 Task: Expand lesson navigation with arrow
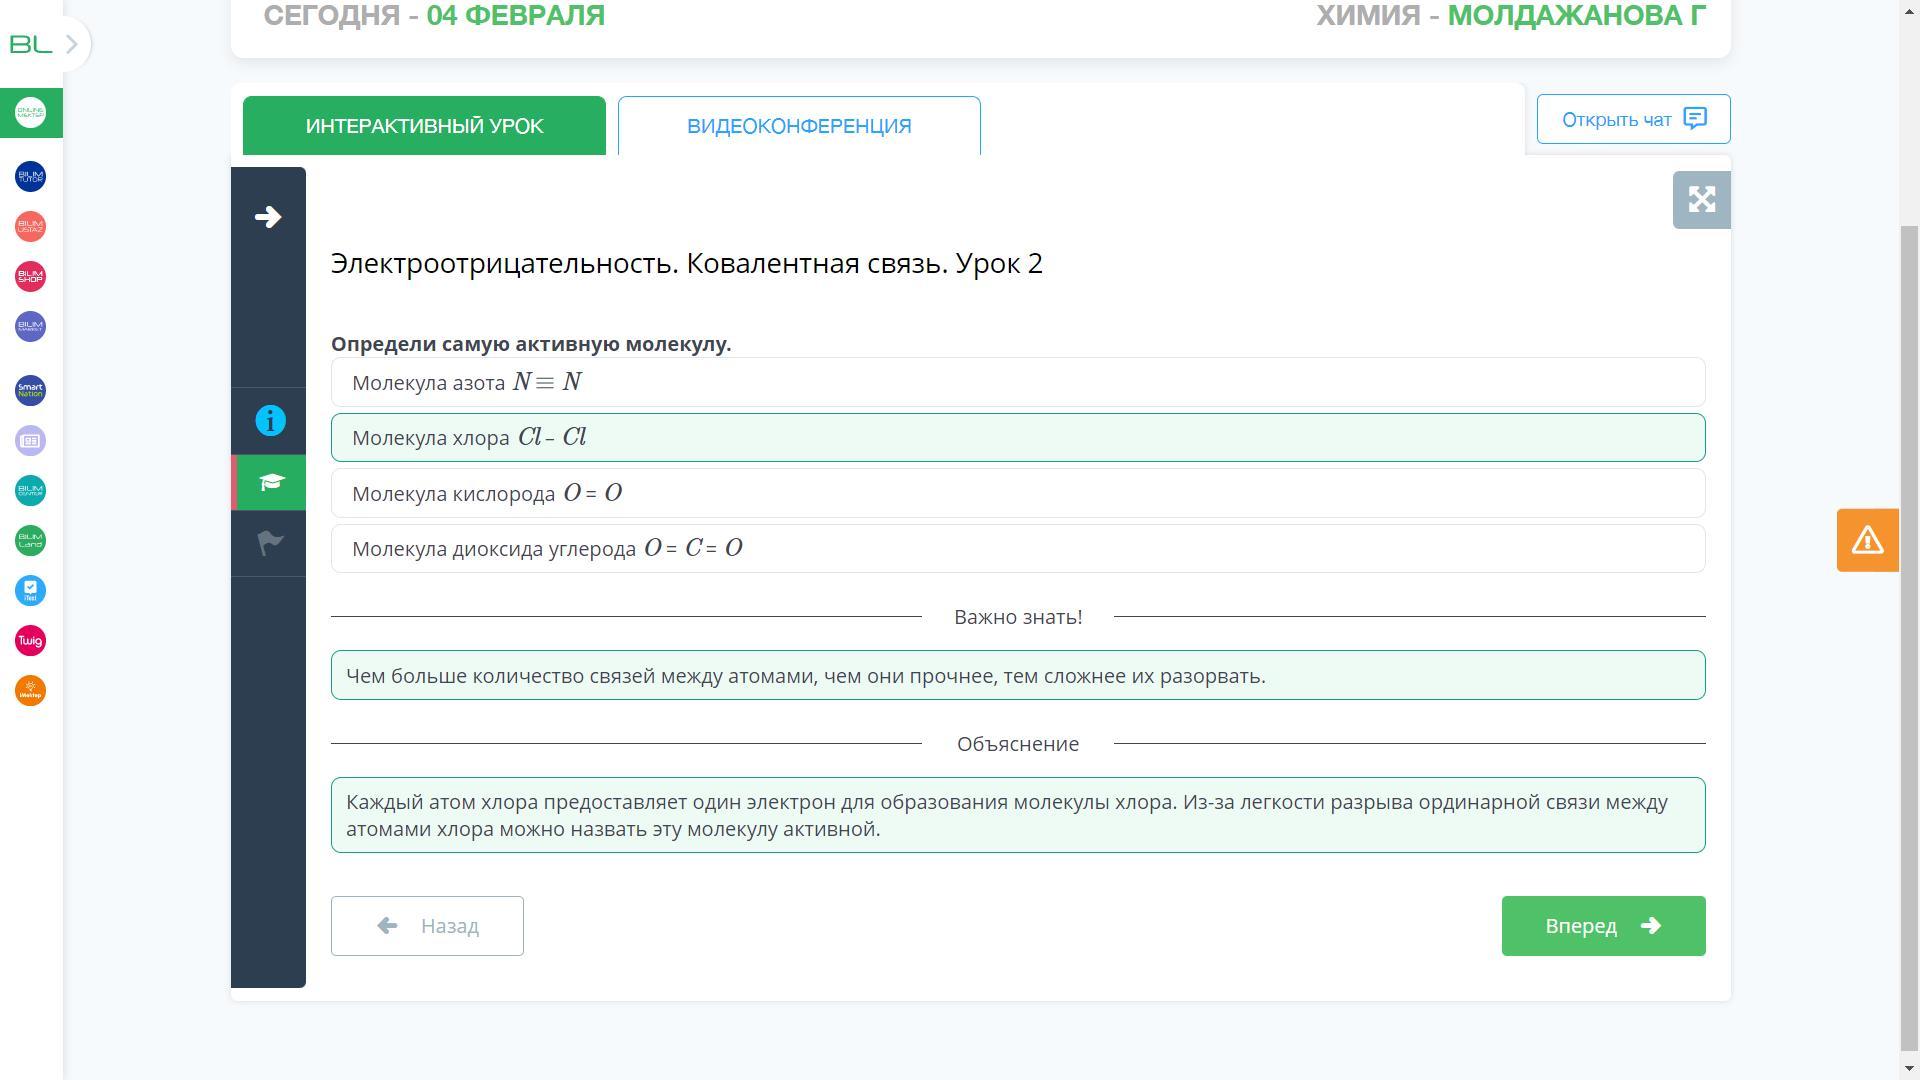pyautogui.click(x=268, y=217)
